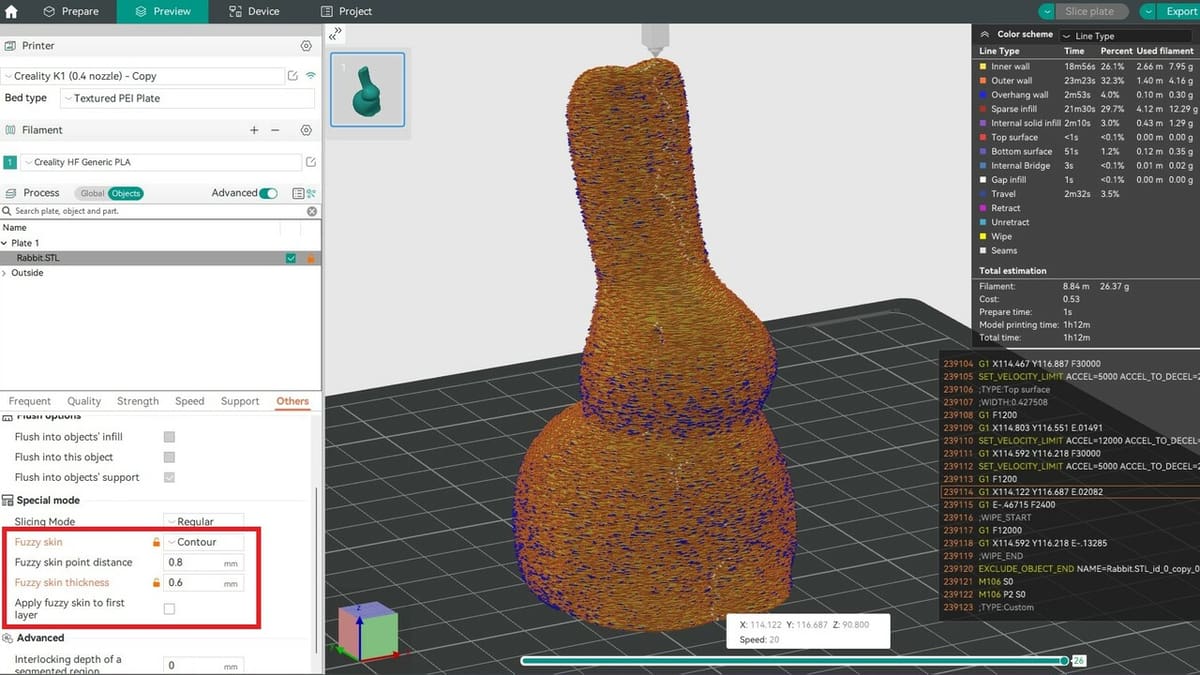Click the lock icon on Rabbit.STL row

click(x=310, y=258)
